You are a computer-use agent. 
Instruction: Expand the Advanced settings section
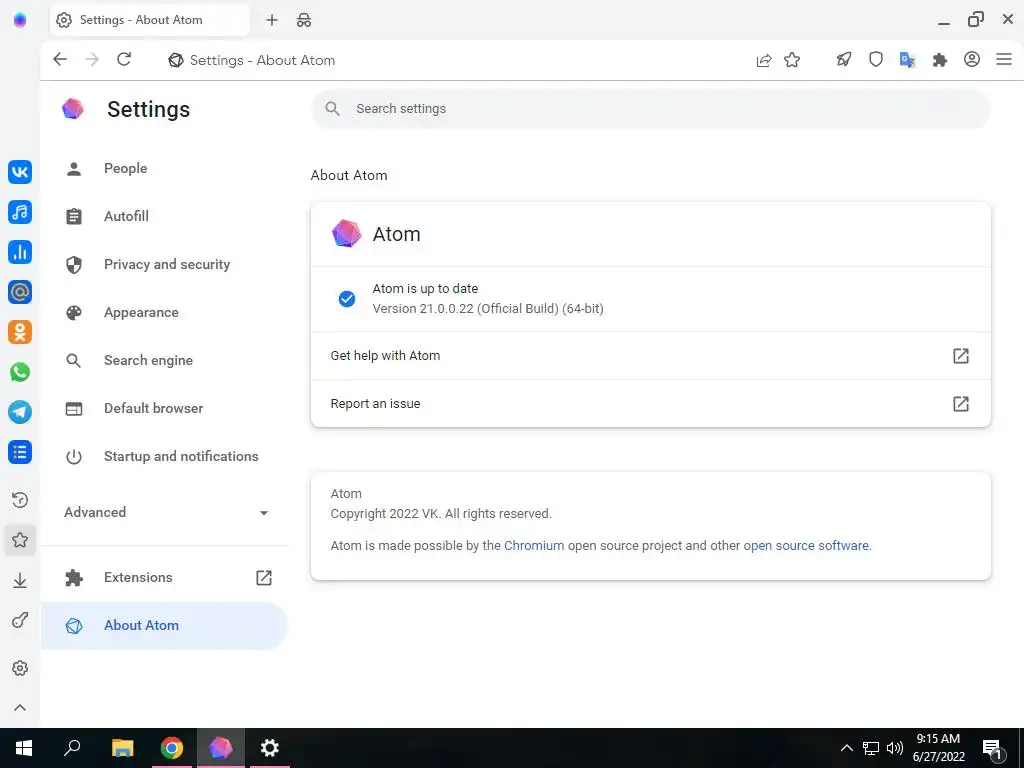(x=165, y=513)
